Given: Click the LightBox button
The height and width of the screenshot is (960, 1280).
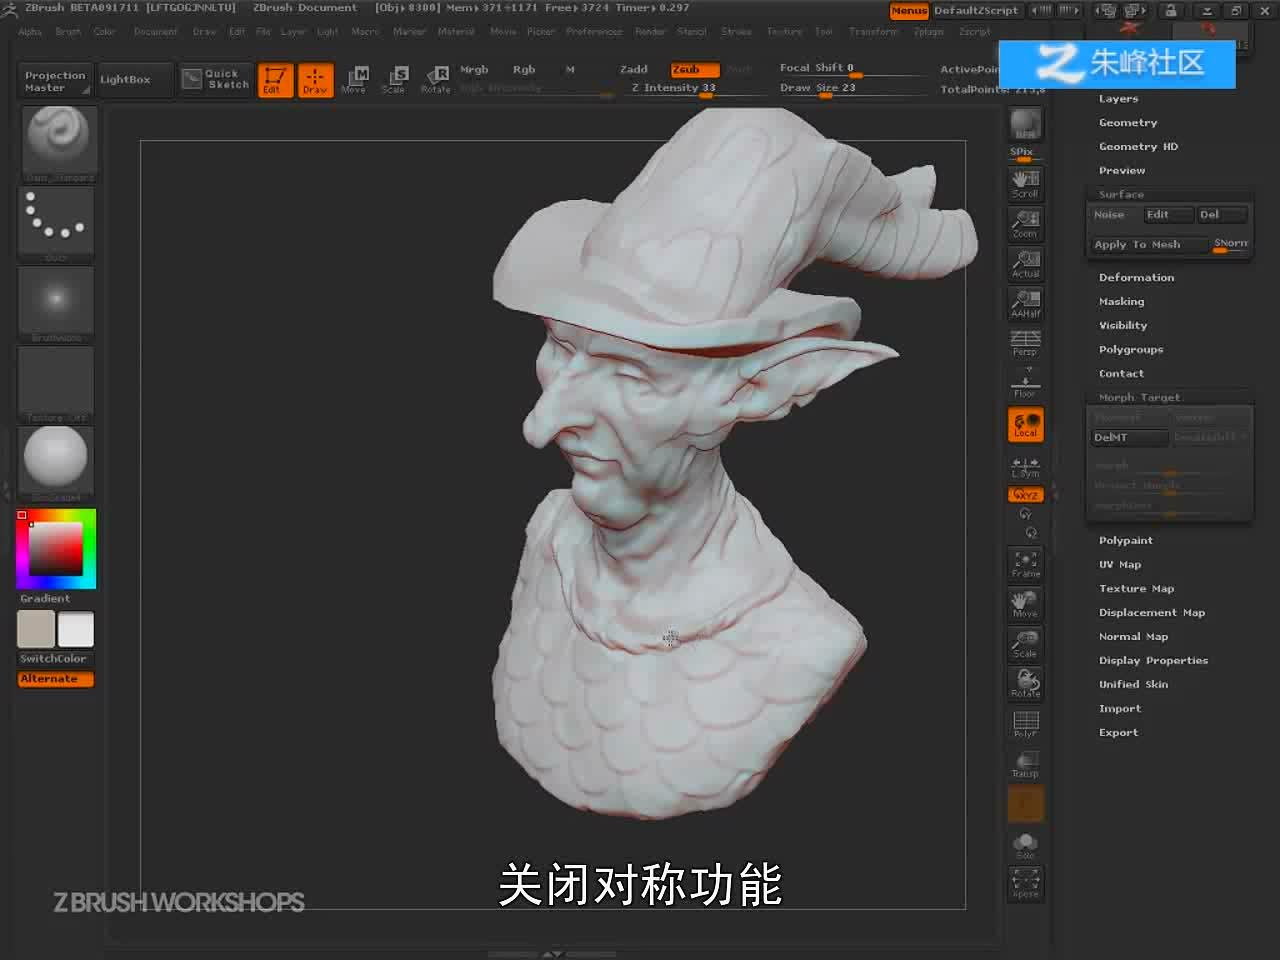Looking at the screenshot, I should pyautogui.click(x=125, y=79).
